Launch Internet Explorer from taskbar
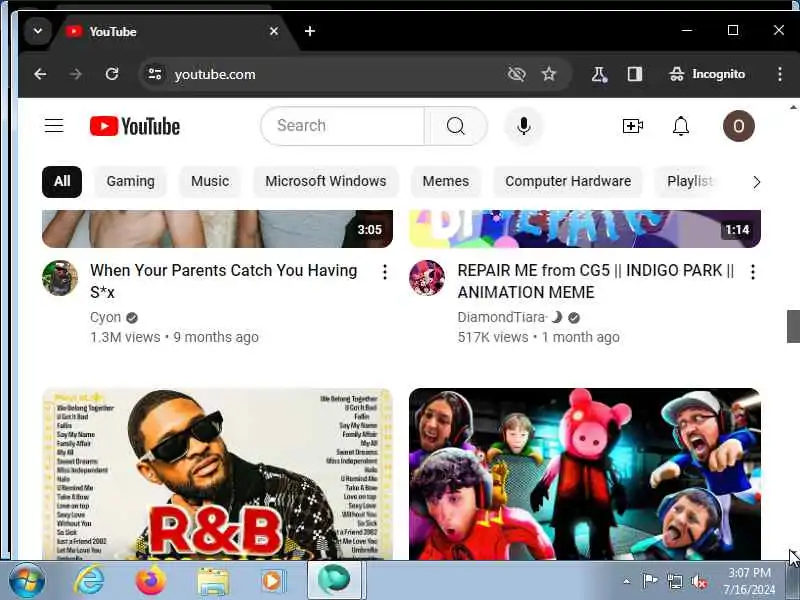Viewport: 800px width, 600px height. coord(89,581)
